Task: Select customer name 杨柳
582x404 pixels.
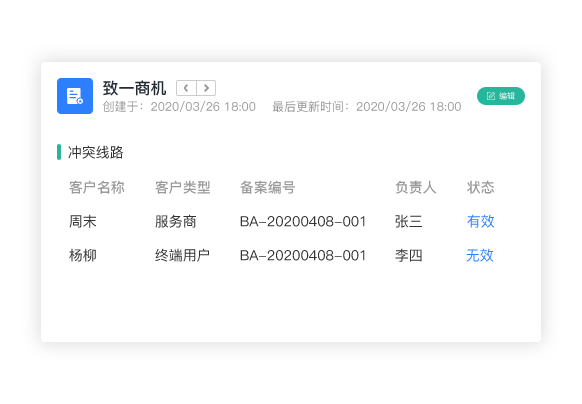Action: [x=82, y=255]
